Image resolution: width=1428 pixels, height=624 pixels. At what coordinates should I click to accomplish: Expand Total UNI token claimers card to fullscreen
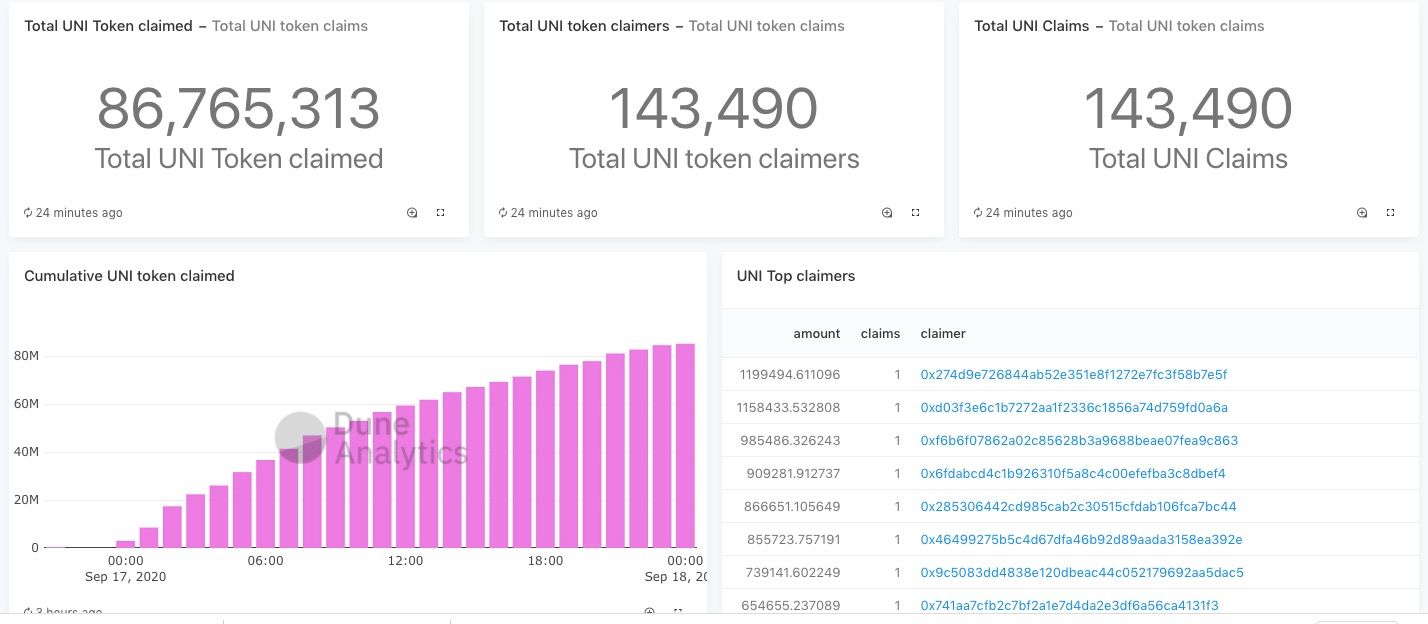tap(916, 213)
